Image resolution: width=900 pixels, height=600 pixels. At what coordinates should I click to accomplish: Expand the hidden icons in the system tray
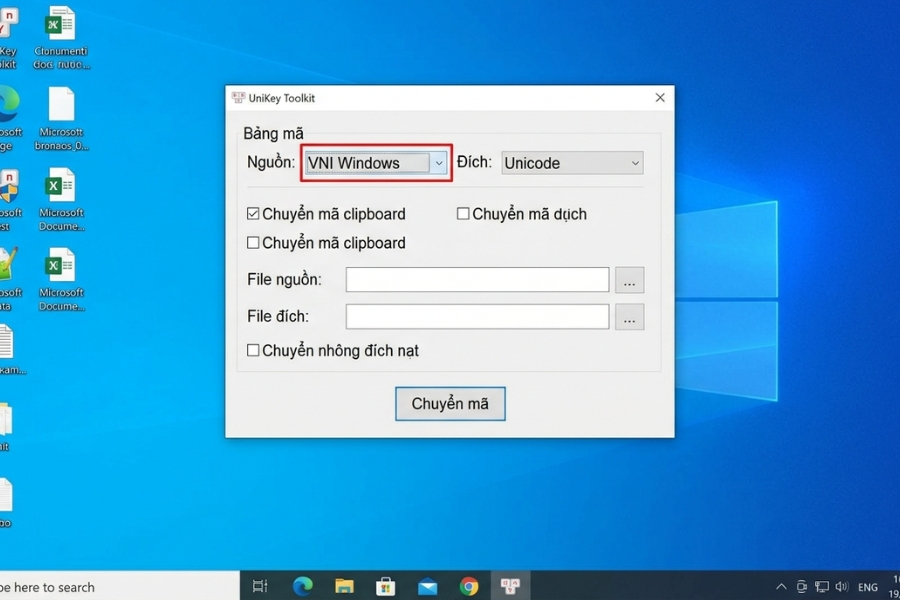click(781, 587)
